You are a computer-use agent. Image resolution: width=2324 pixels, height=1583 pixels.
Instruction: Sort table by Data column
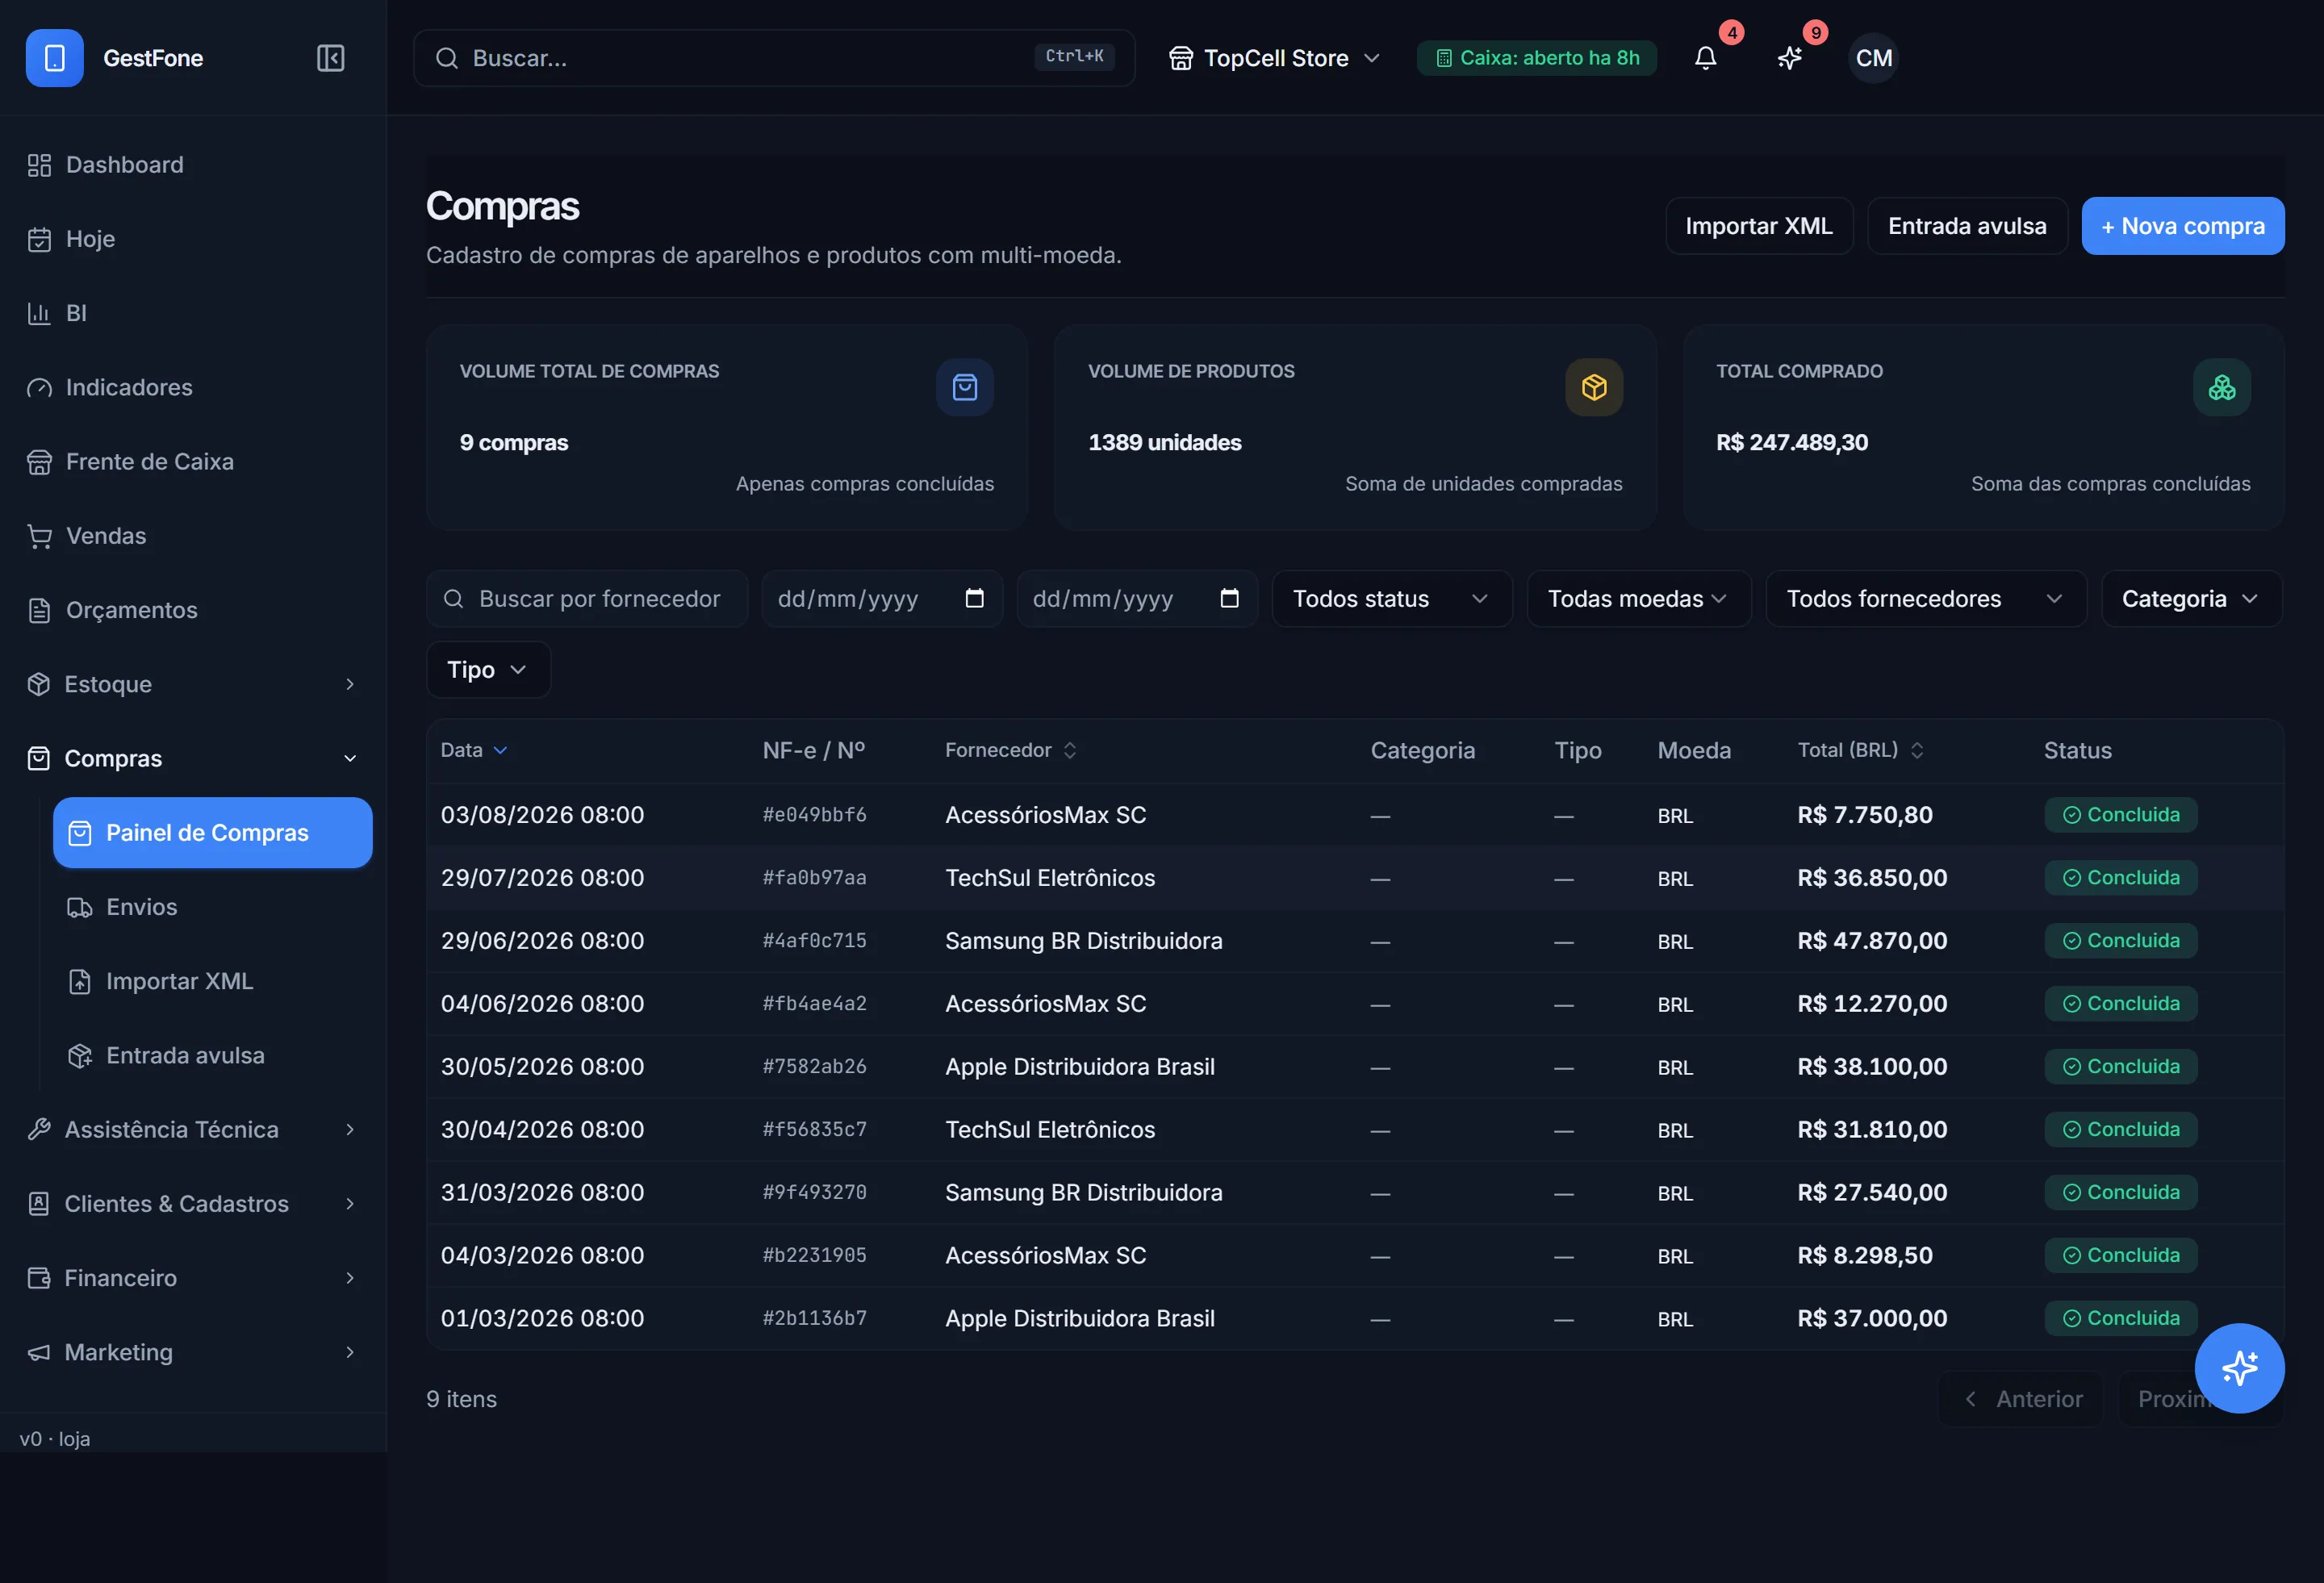point(474,750)
